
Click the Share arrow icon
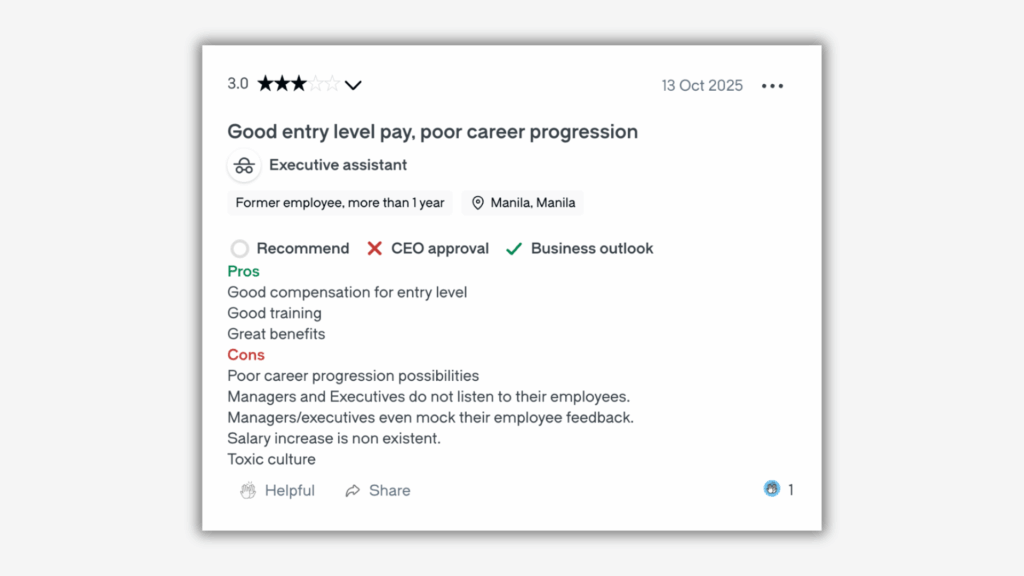351,490
